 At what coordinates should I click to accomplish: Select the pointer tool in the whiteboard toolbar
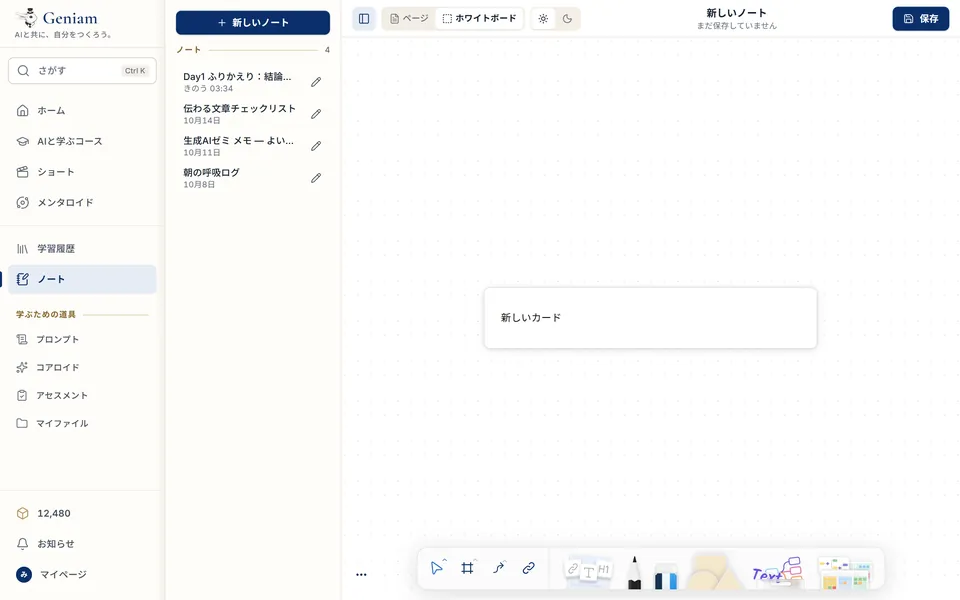pos(437,568)
